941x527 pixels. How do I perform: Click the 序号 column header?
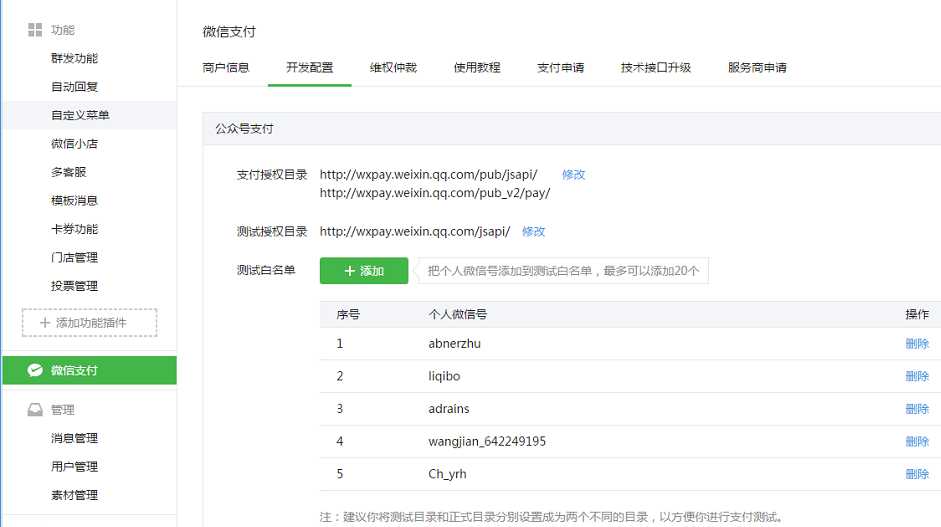point(348,314)
